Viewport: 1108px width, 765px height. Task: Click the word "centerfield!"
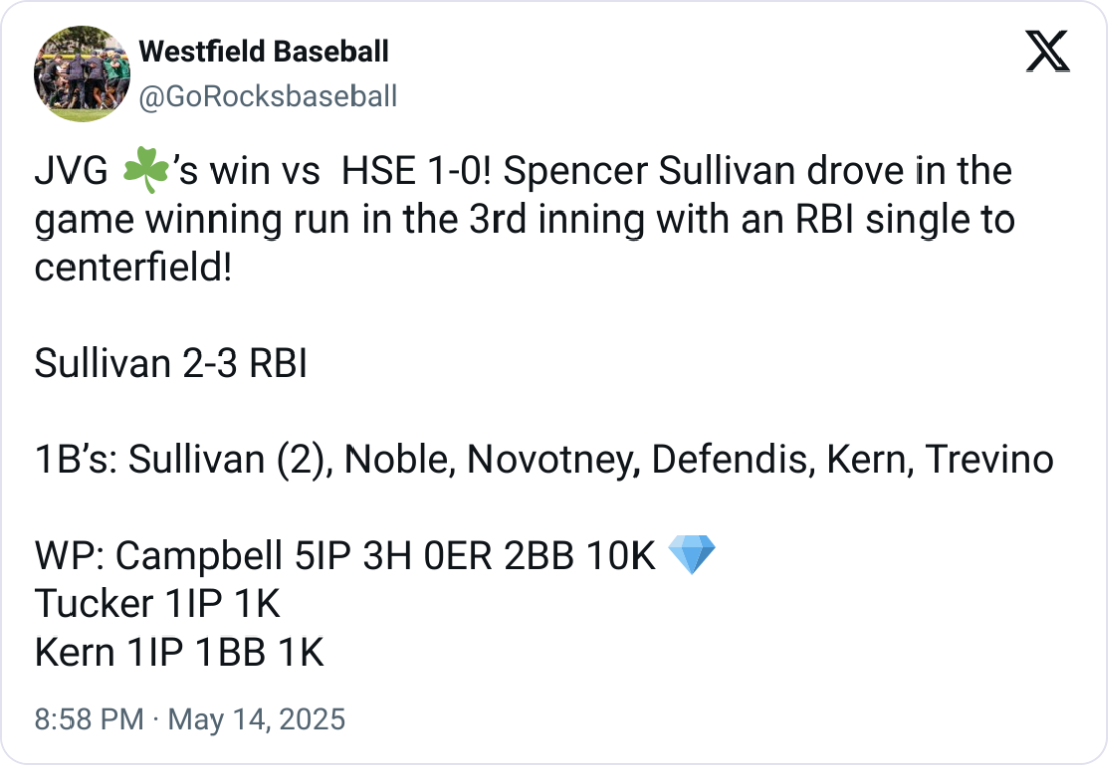133,268
